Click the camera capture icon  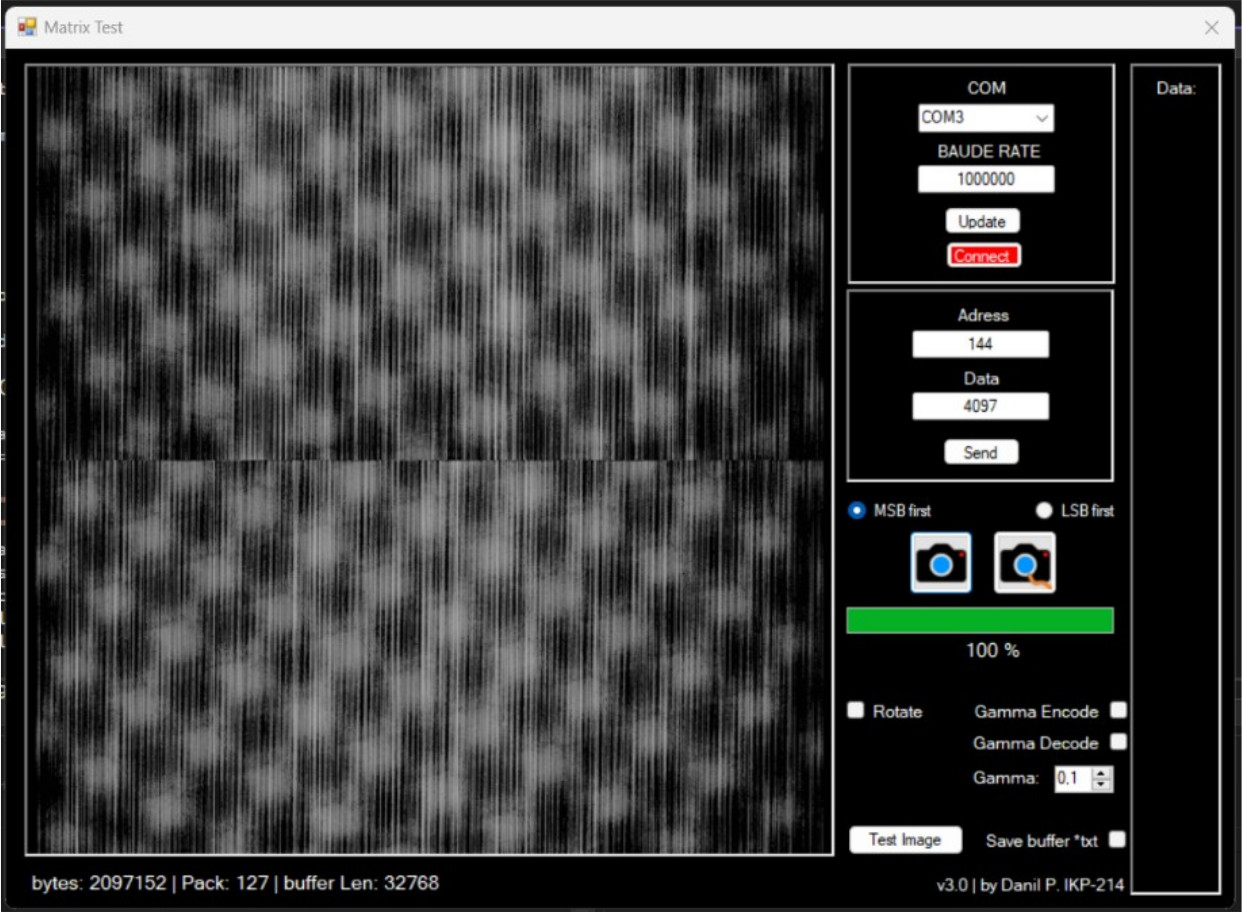(940, 563)
